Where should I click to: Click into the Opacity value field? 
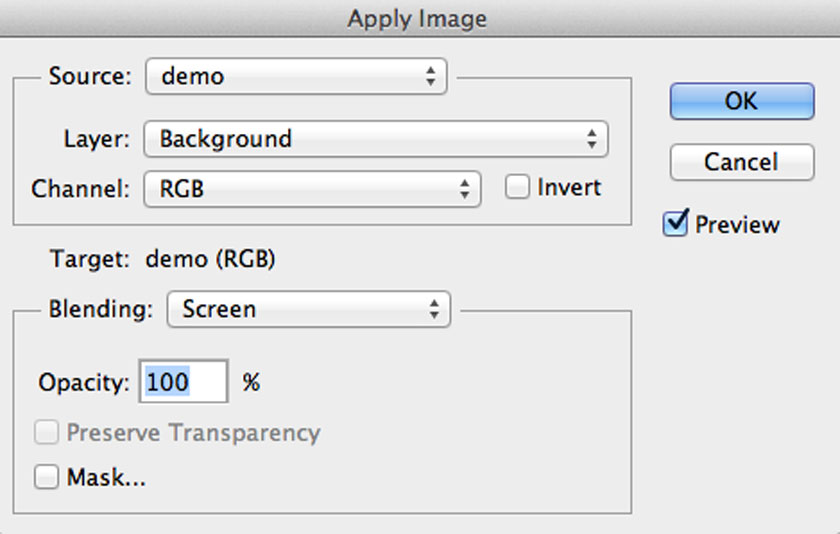pos(183,382)
